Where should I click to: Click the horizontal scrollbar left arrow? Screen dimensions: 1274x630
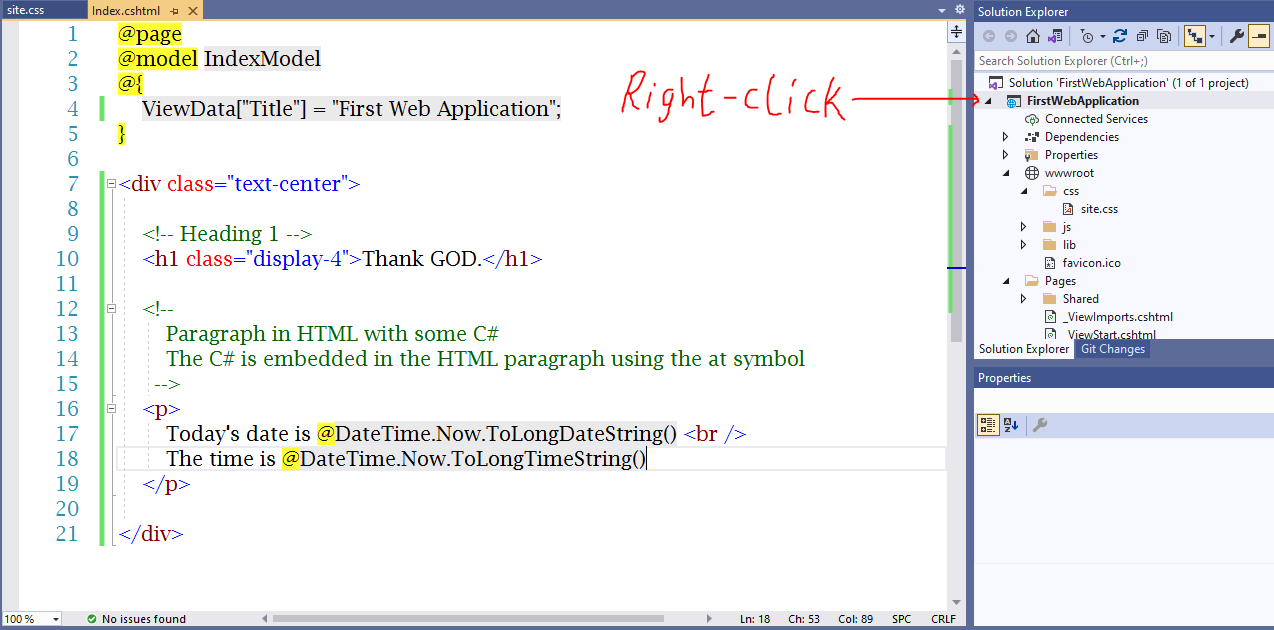(263, 619)
